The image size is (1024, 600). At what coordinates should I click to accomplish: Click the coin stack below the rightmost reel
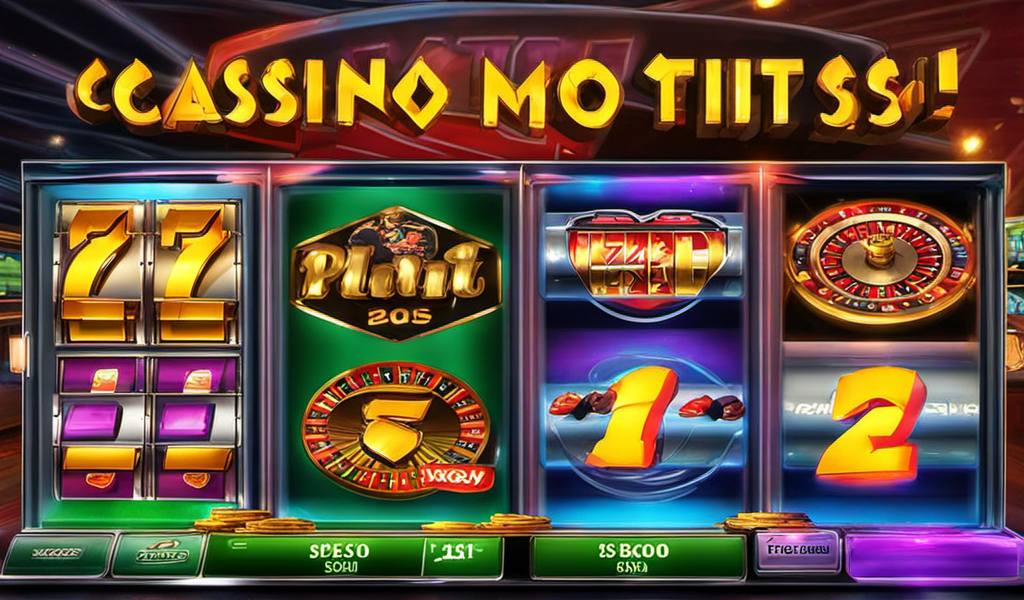click(x=769, y=520)
